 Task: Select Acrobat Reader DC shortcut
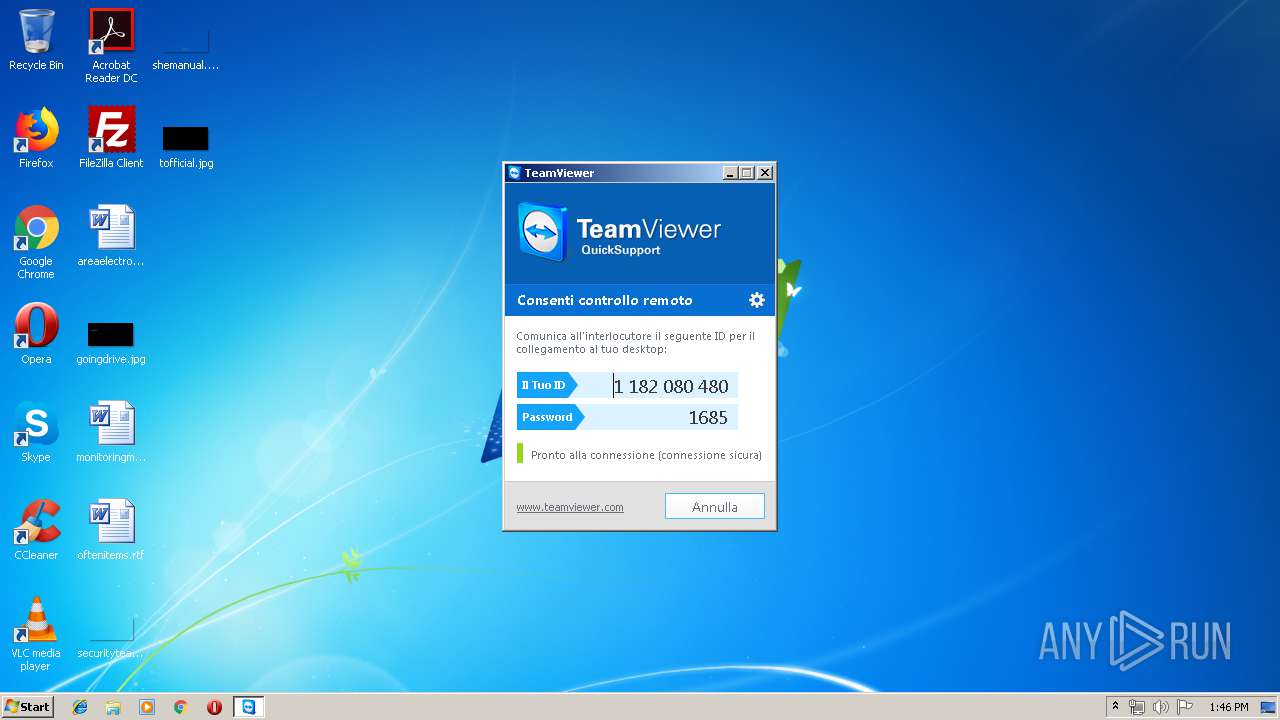pos(111,46)
